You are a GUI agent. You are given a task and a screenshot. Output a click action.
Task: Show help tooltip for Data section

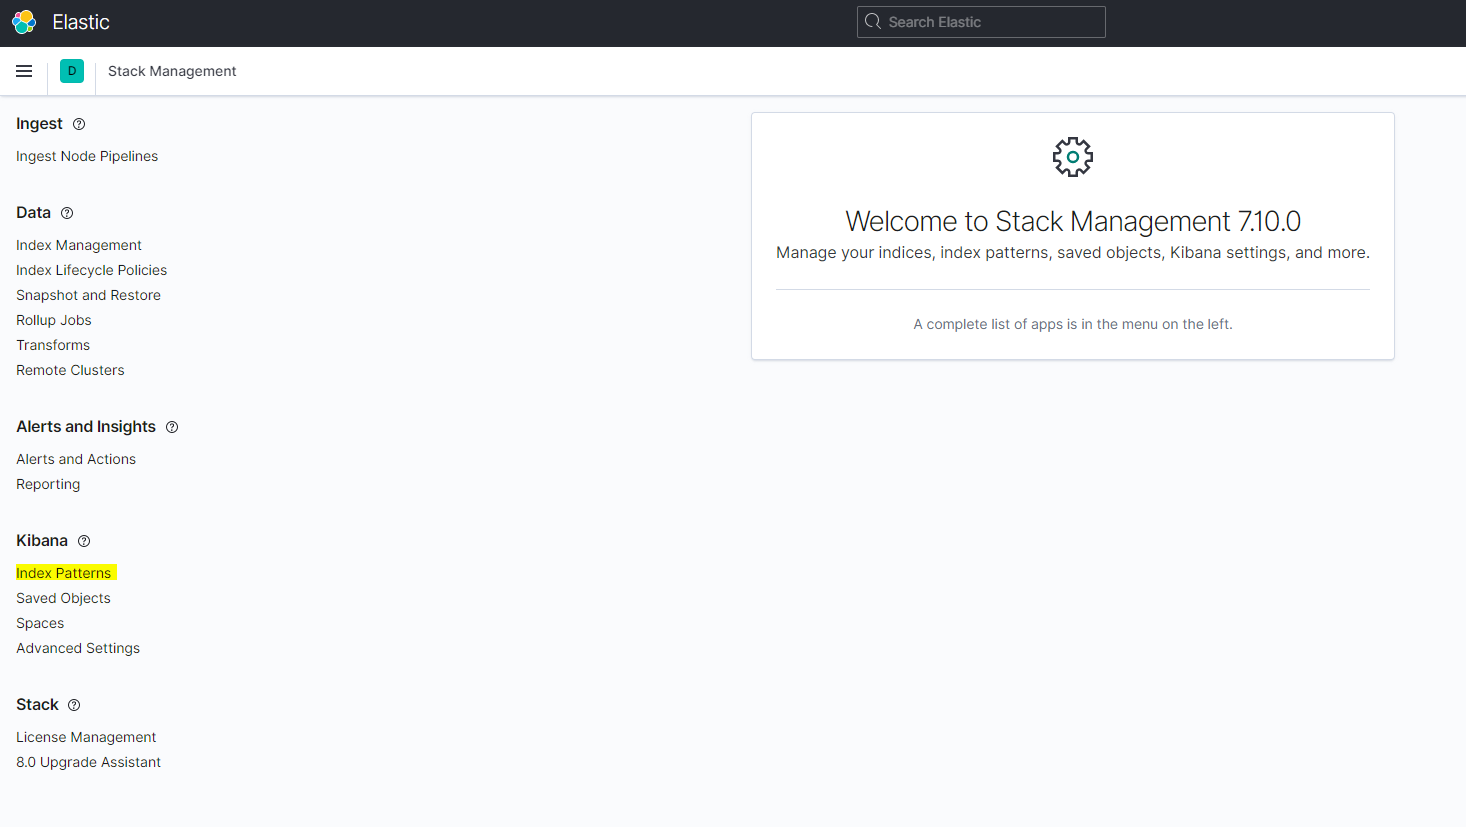click(x=67, y=213)
